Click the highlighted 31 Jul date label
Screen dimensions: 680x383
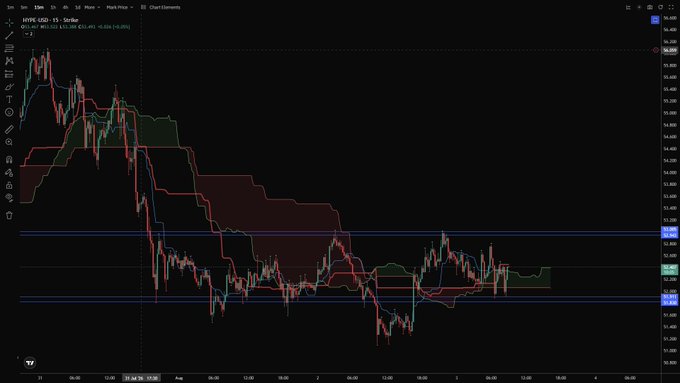[x=141, y=378]
